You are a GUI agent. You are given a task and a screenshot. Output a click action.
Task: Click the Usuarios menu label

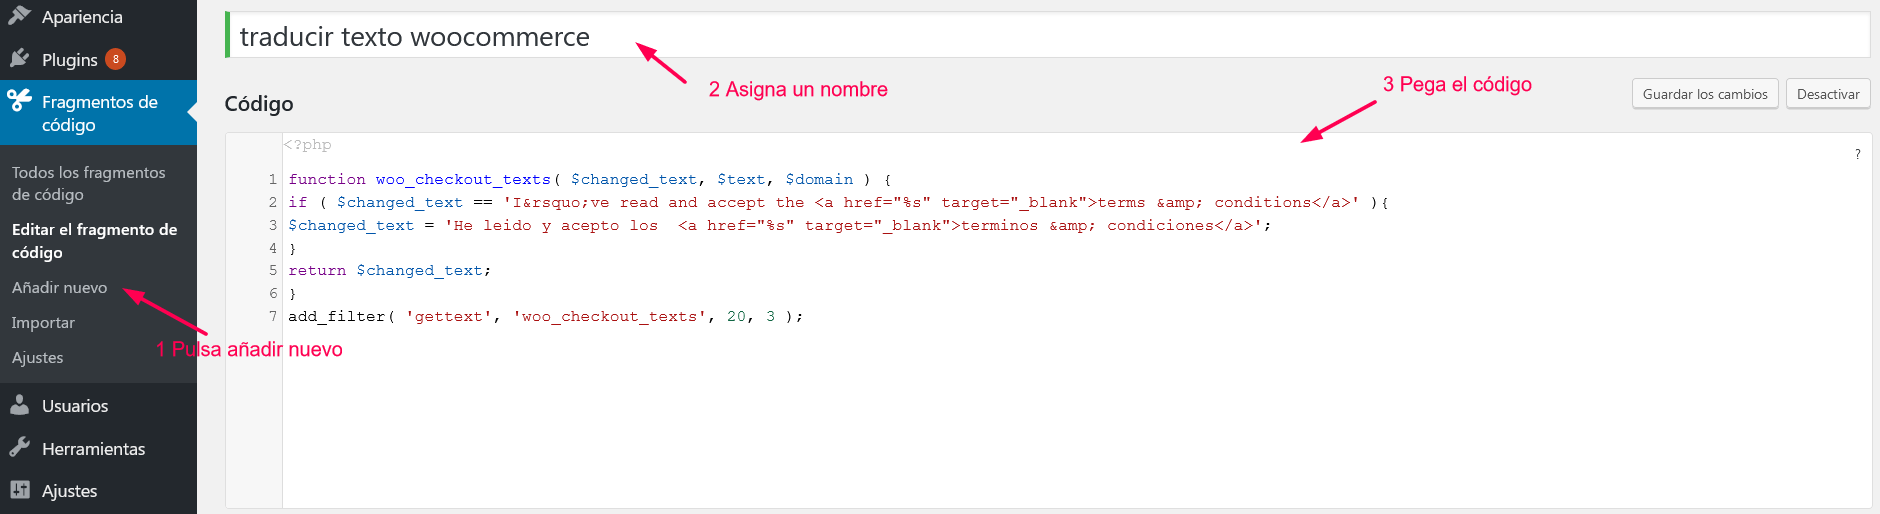pos(75,406)
